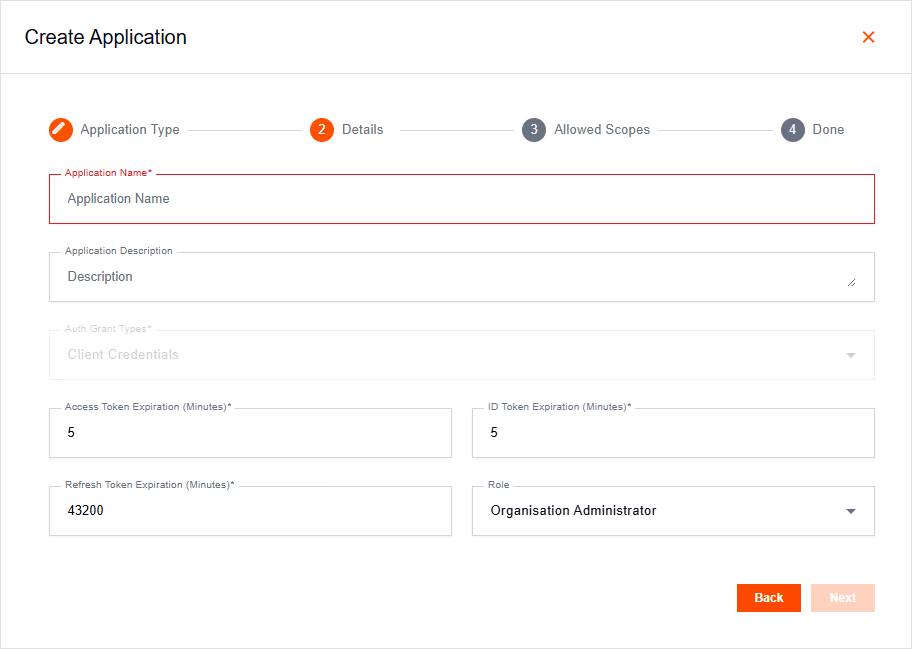The height and width of the screenshot is (649, 912).
Task: Click the Role dropdown arrow icon
Action: (851, 511)
